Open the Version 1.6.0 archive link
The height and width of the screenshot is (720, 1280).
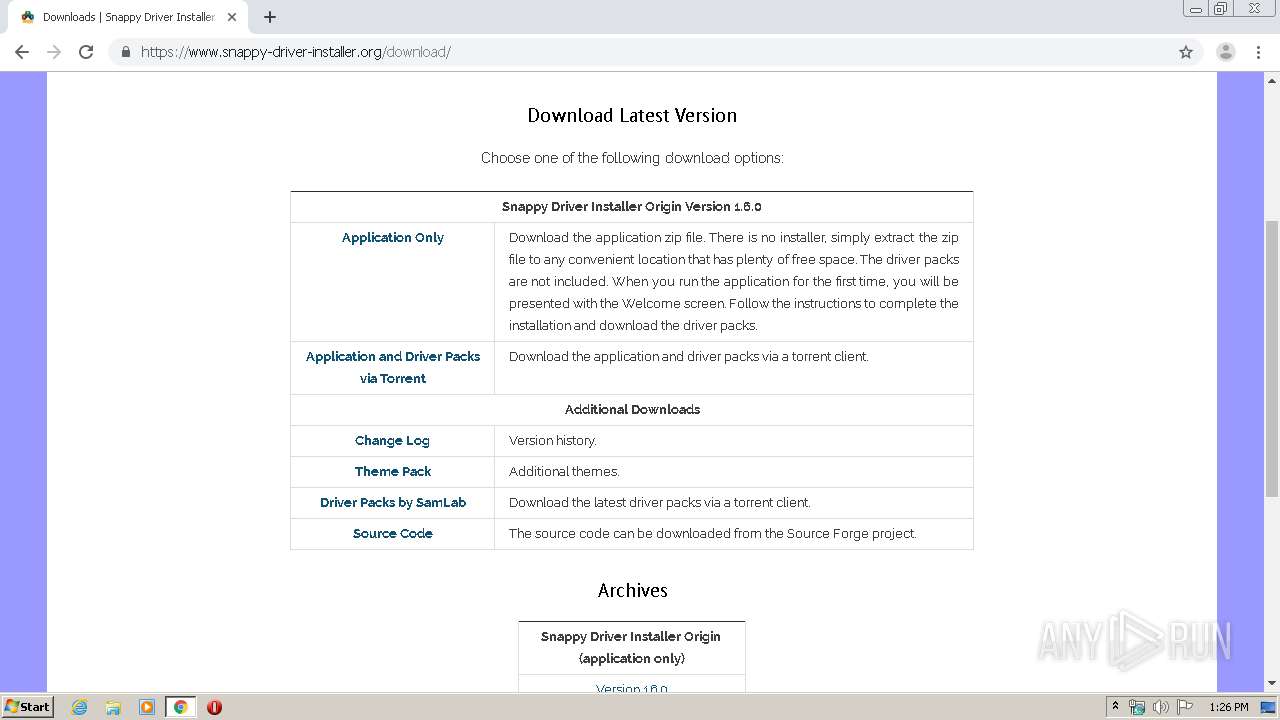click(x=632, y=688)
